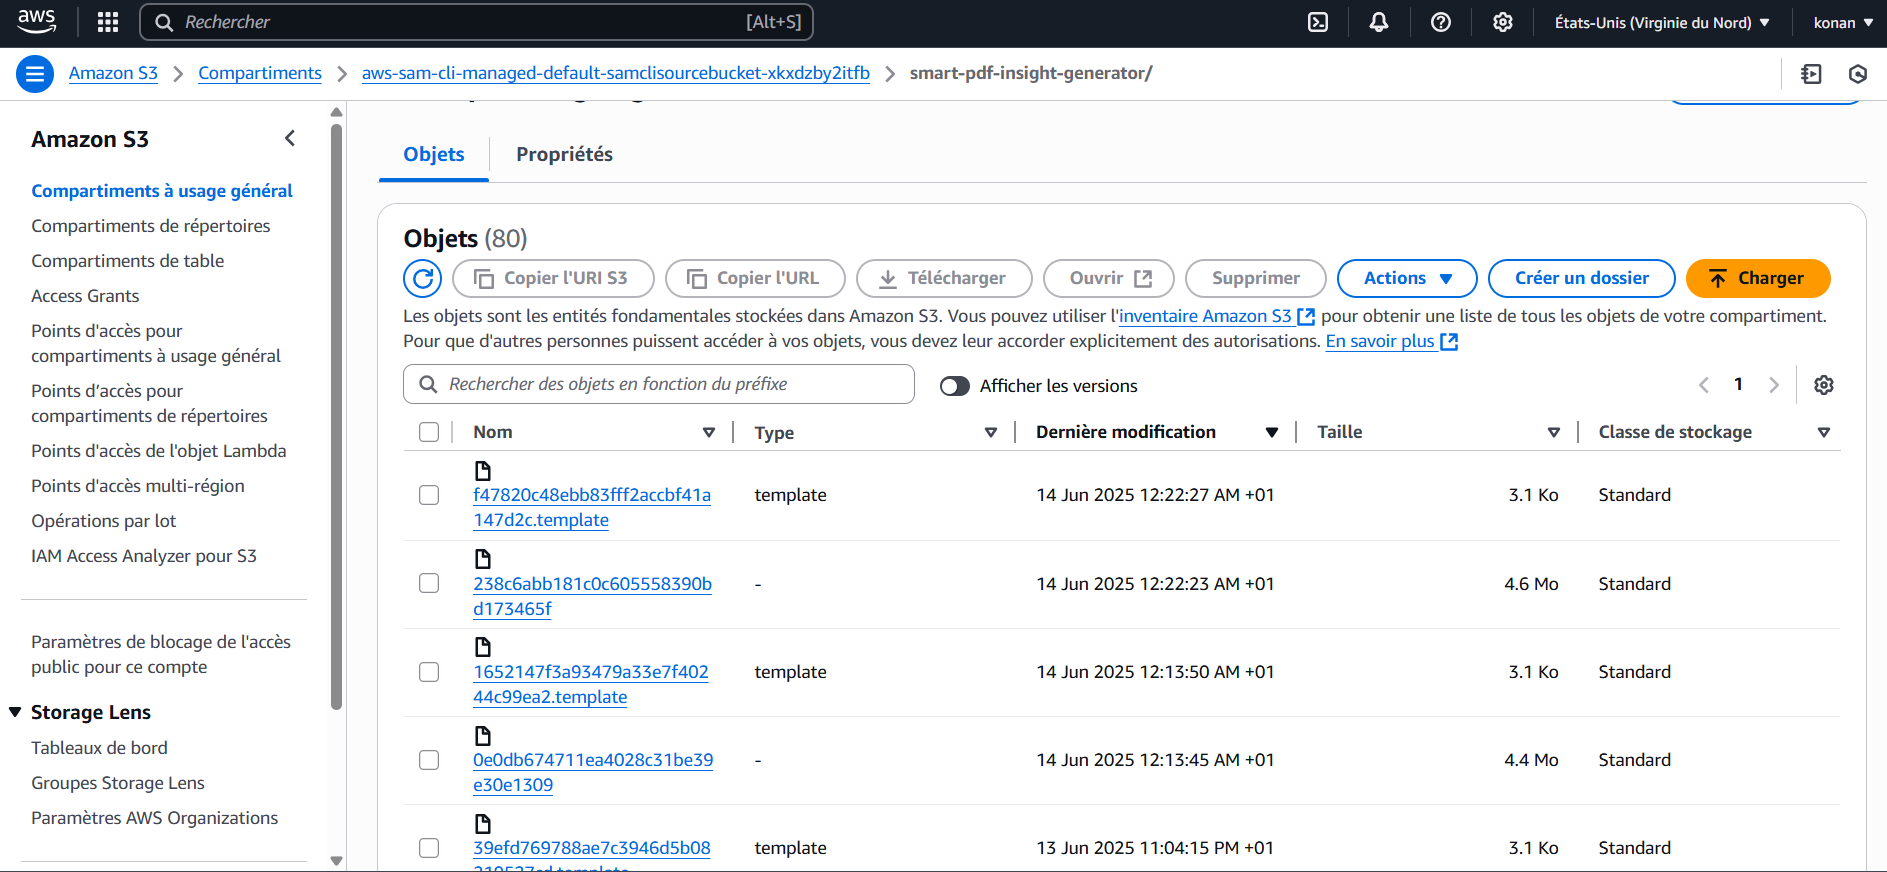
Task: Click the Compartiments breadcrumb link
Action: (x=260, y=73)
